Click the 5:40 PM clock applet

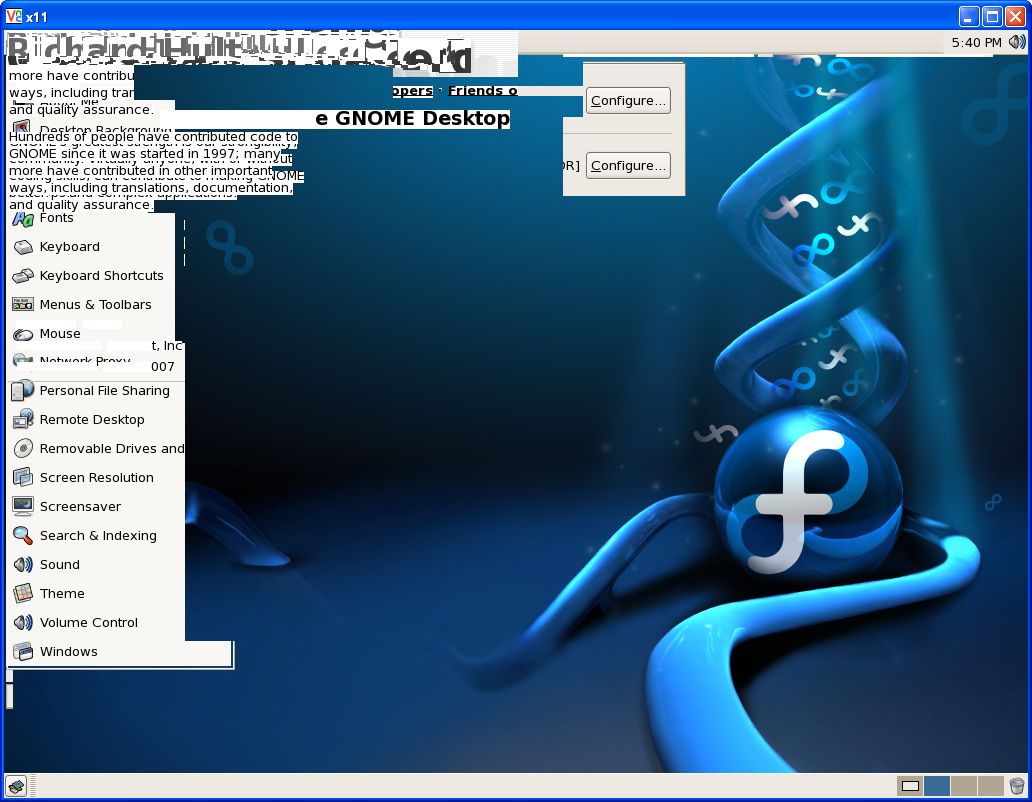point(976,43)
